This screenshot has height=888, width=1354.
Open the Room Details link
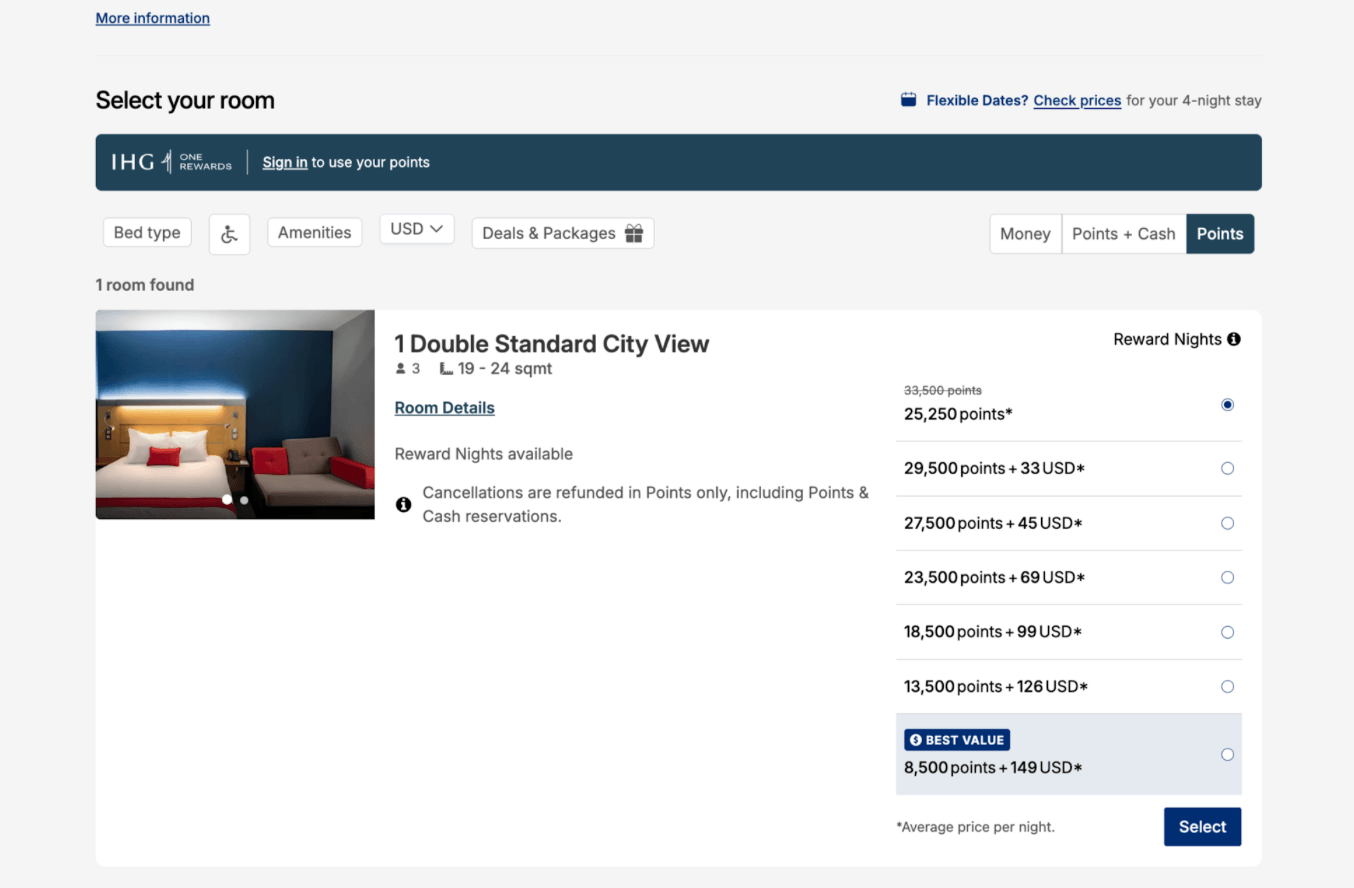point(445,408)
